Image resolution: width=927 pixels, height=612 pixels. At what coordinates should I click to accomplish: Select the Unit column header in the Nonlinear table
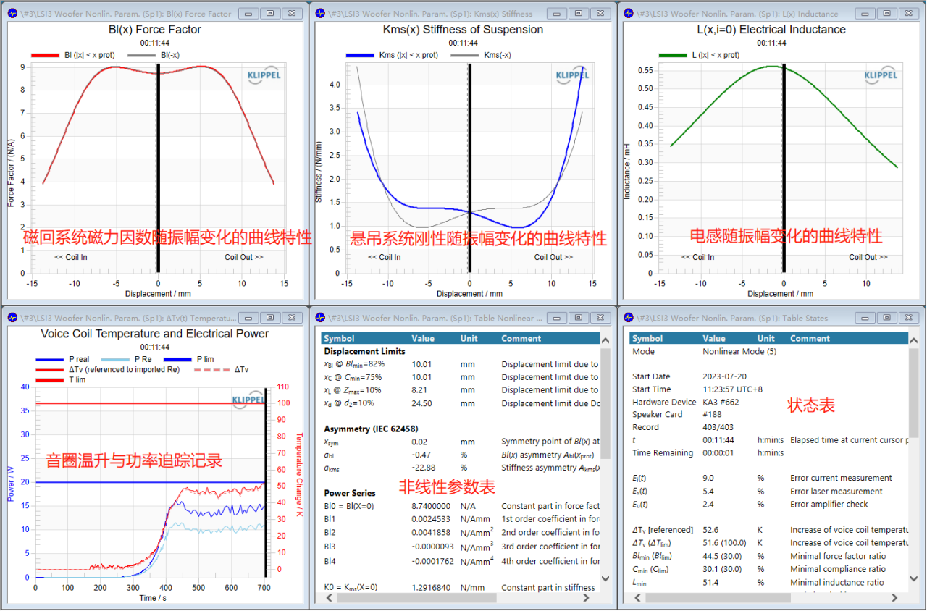coord(469,339)
